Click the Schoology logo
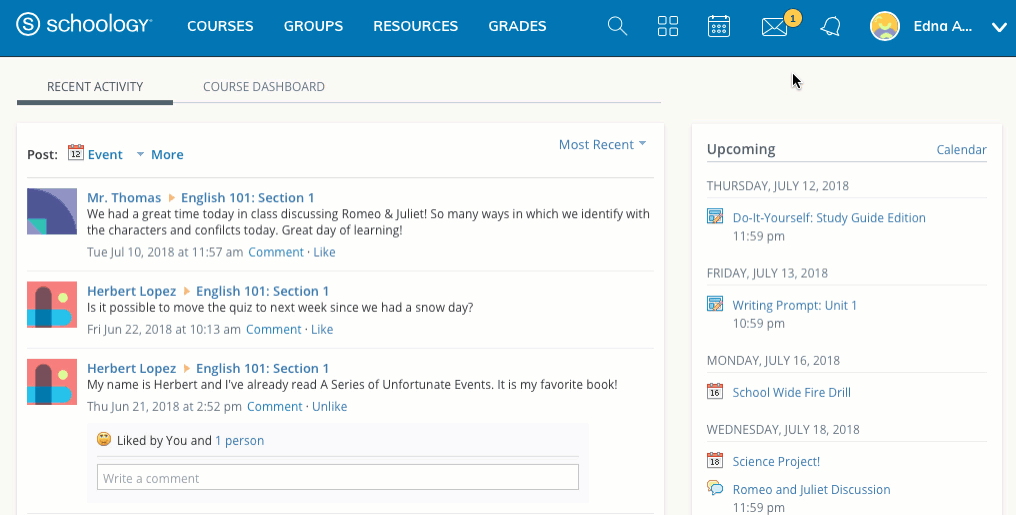Screen dimensions: 1016x515 pos(84,26)
